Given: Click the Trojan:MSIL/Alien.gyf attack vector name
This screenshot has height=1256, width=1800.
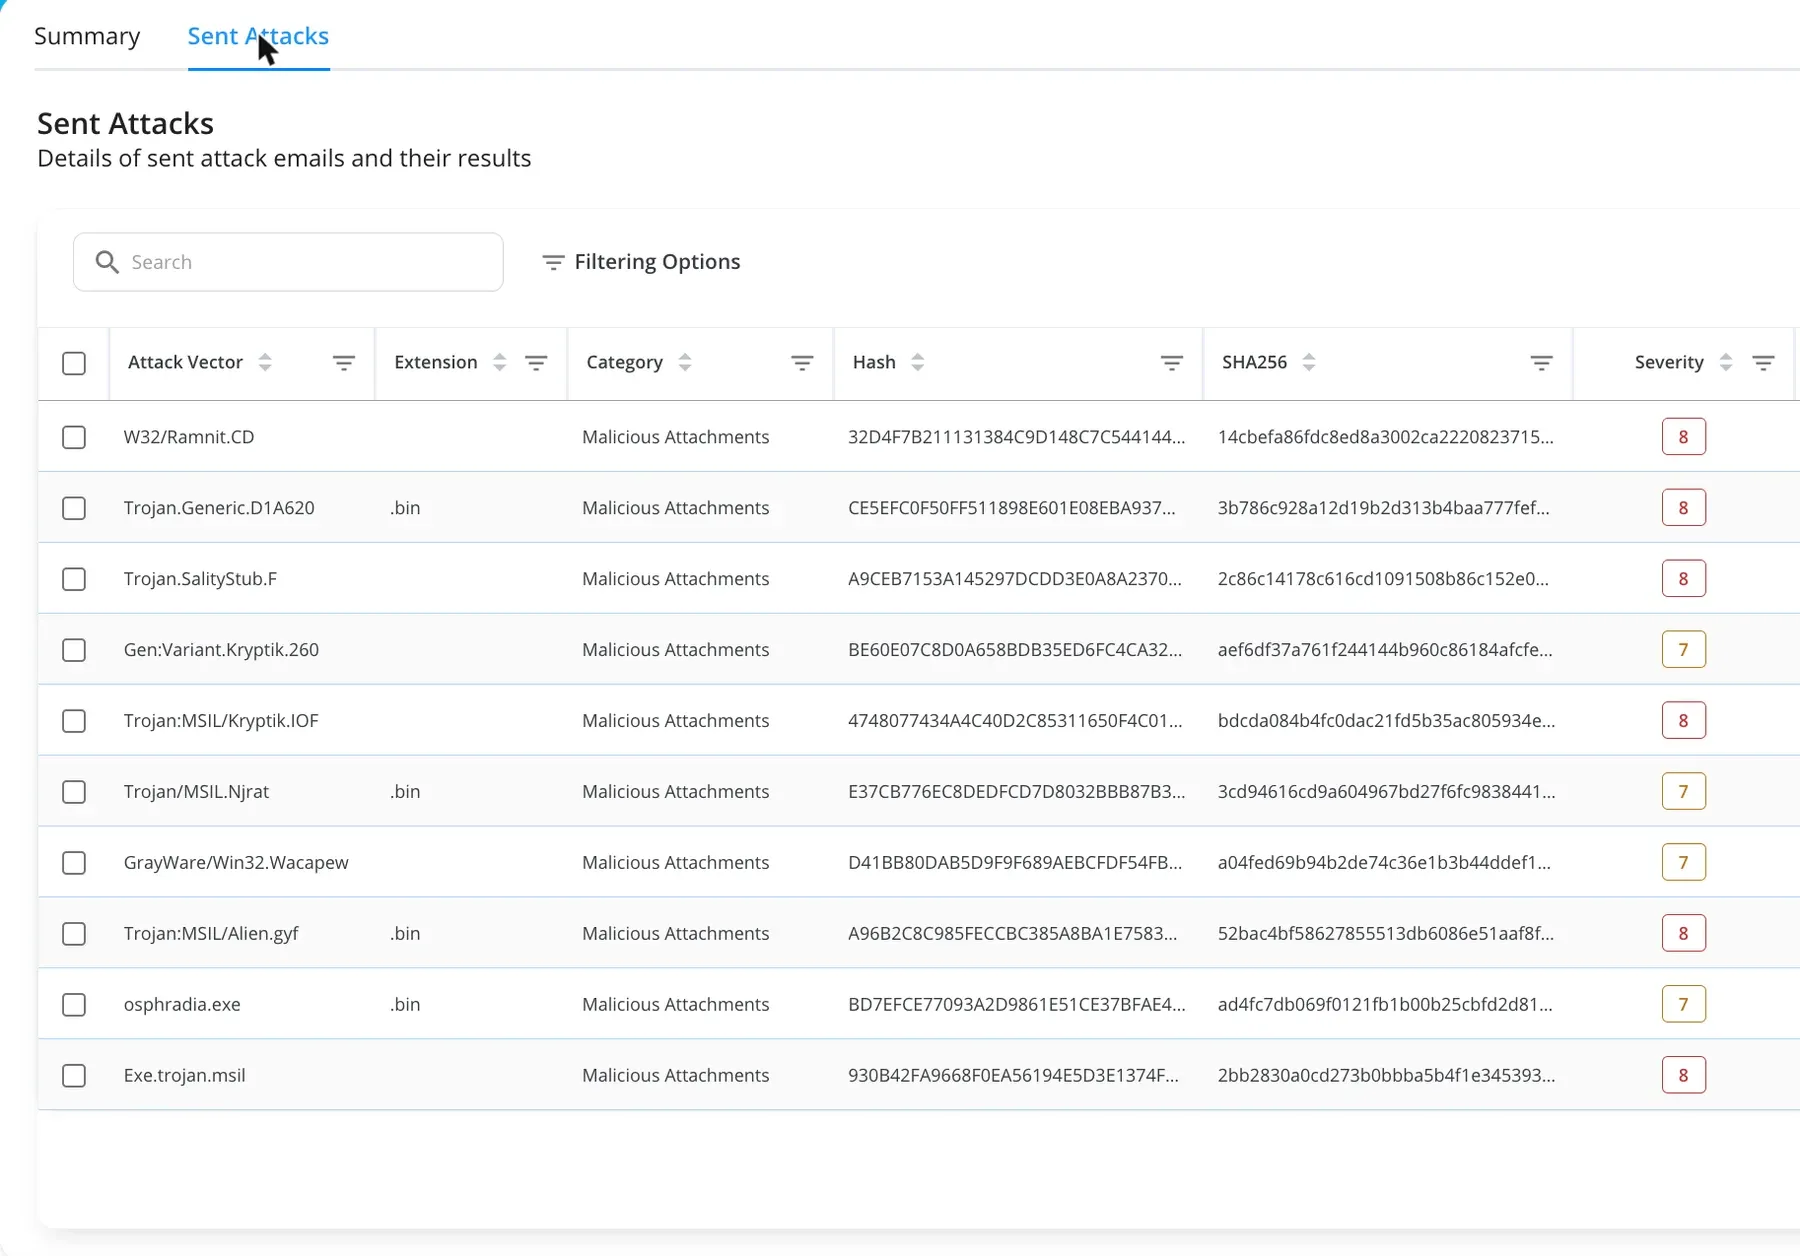Looking at the screenshot, I should 211,934.
